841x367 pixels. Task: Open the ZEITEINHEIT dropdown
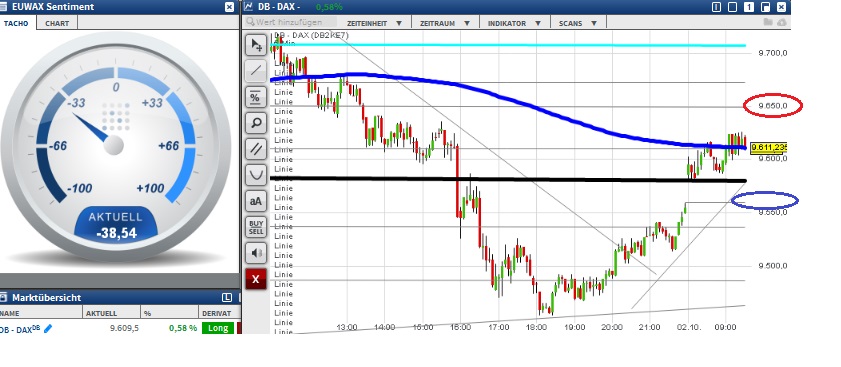374,24
